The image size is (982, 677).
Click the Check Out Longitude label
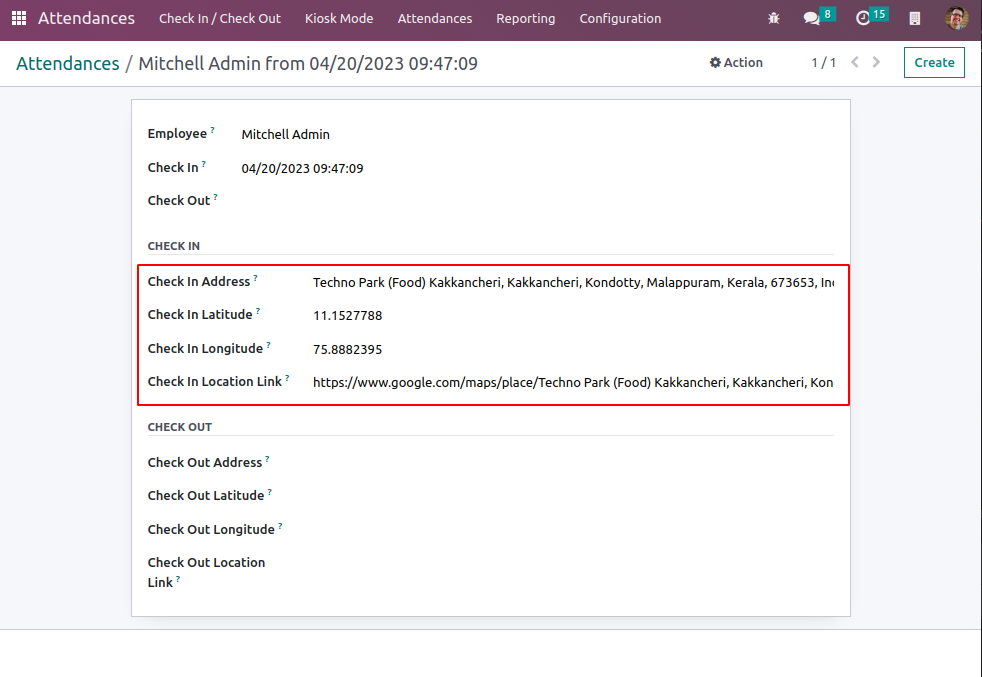click(x=211, y=530)
